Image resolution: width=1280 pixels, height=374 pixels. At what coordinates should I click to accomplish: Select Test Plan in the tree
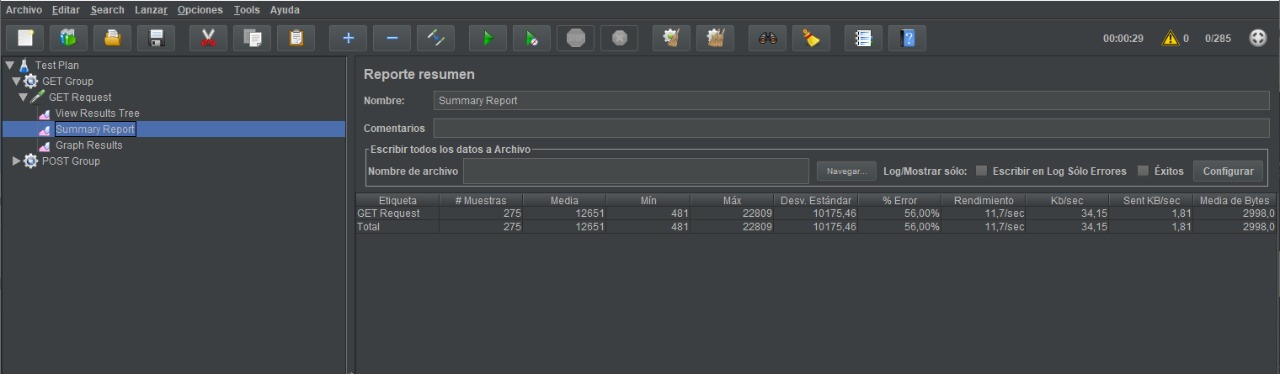[57, 65]
